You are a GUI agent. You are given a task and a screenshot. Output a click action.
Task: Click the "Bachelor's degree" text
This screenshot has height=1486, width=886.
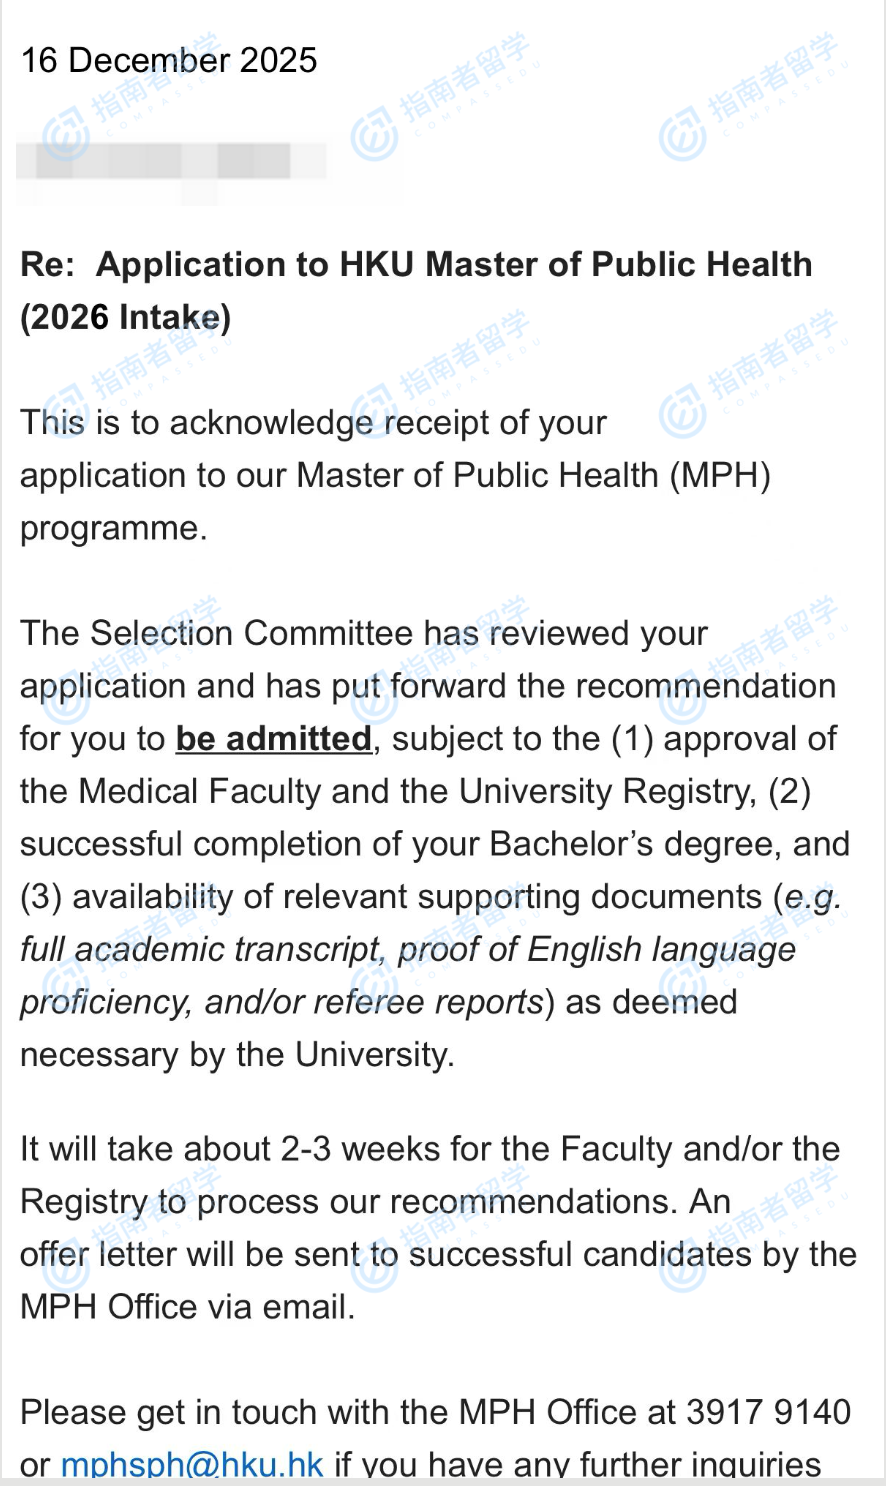(636, 844)
